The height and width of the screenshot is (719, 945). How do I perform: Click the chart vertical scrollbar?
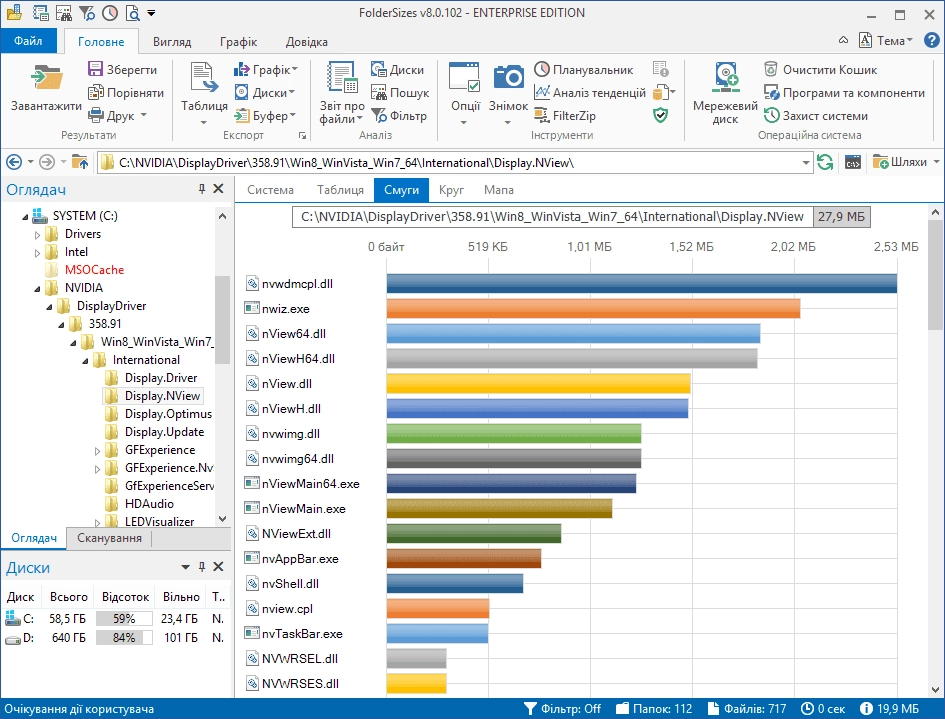pyautogui.click(x=935, y=277)
